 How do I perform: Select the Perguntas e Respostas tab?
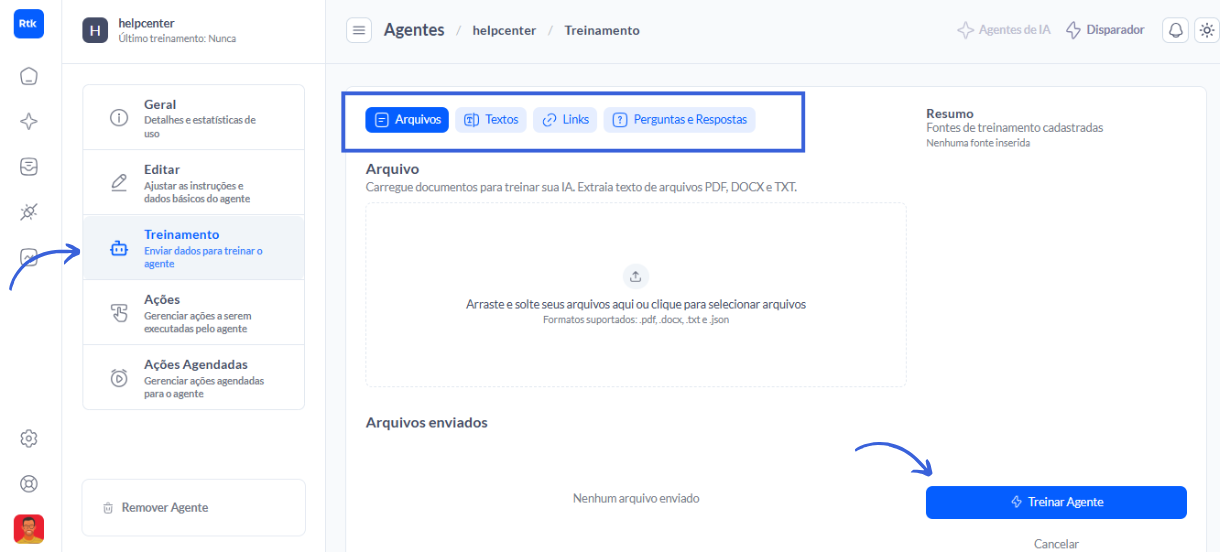pos(680,120)
